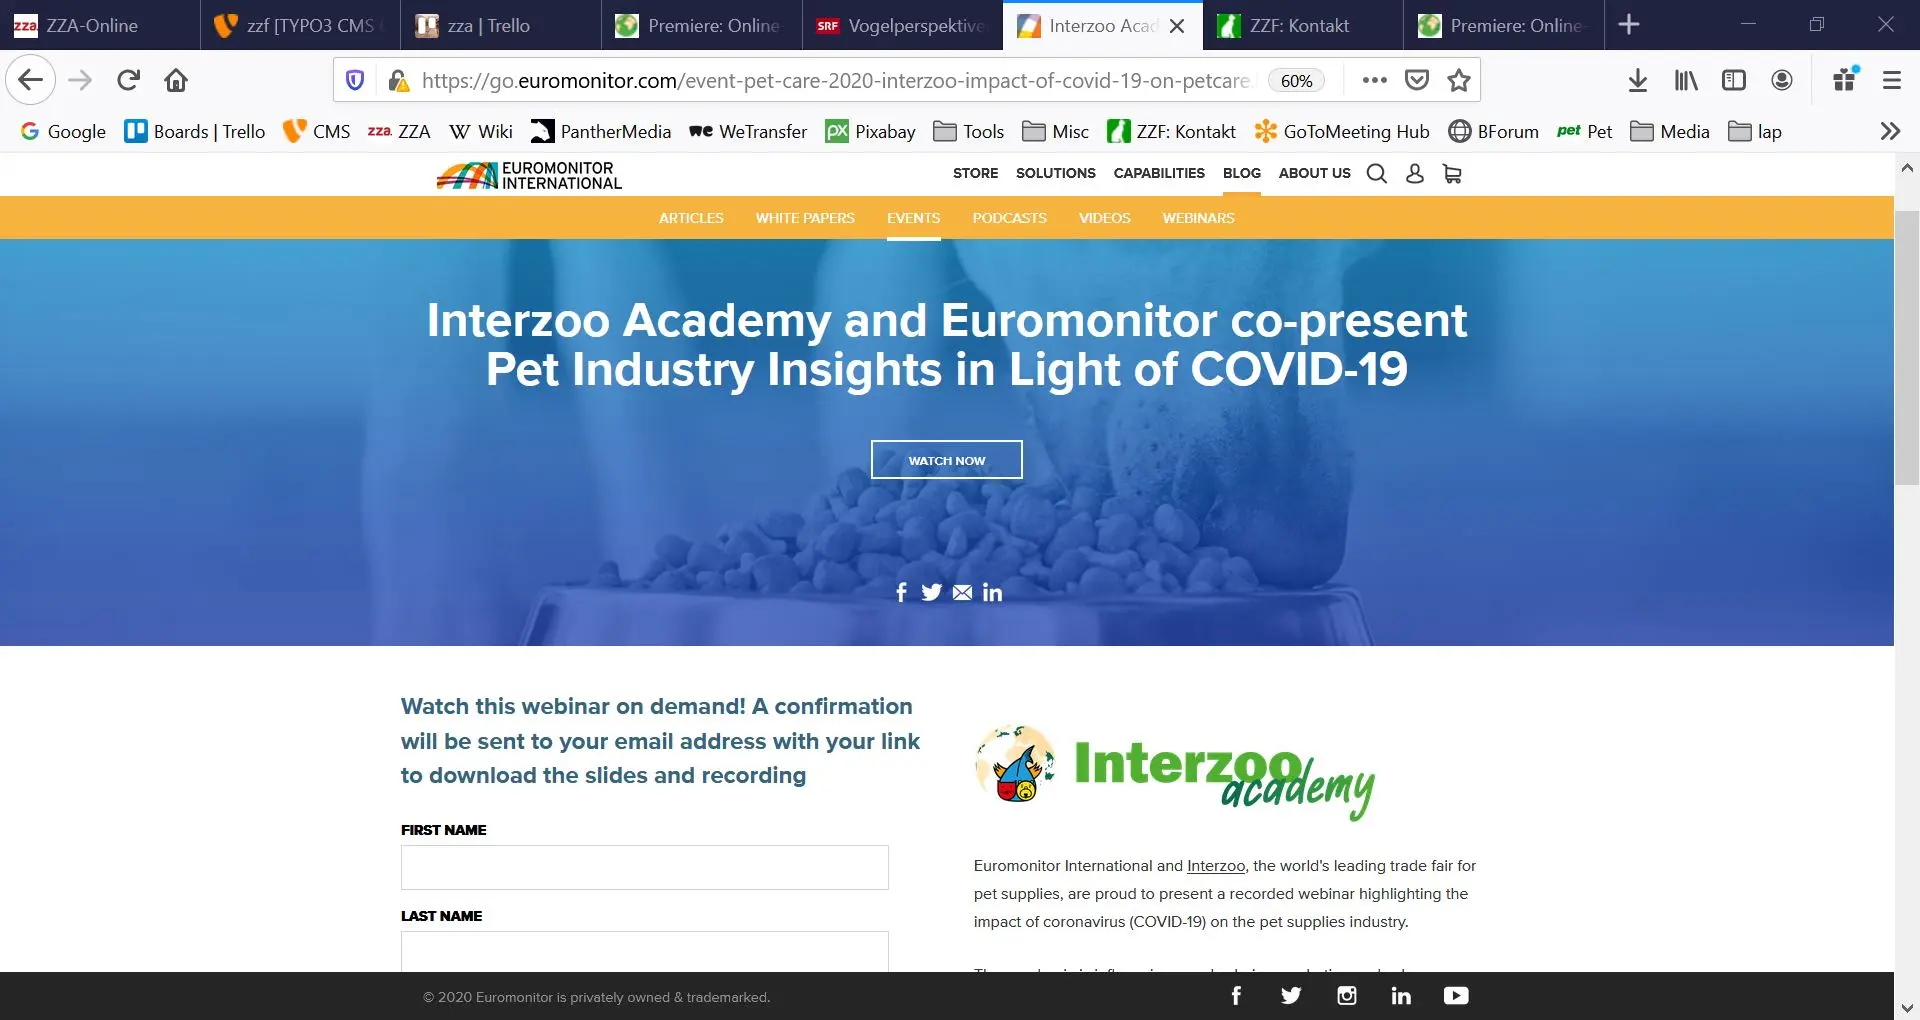Image resolution: width=1920 pixels, height=1020 pixels.
Task: Open page actions three-dot menu
Action: [x=1374, y=80]
